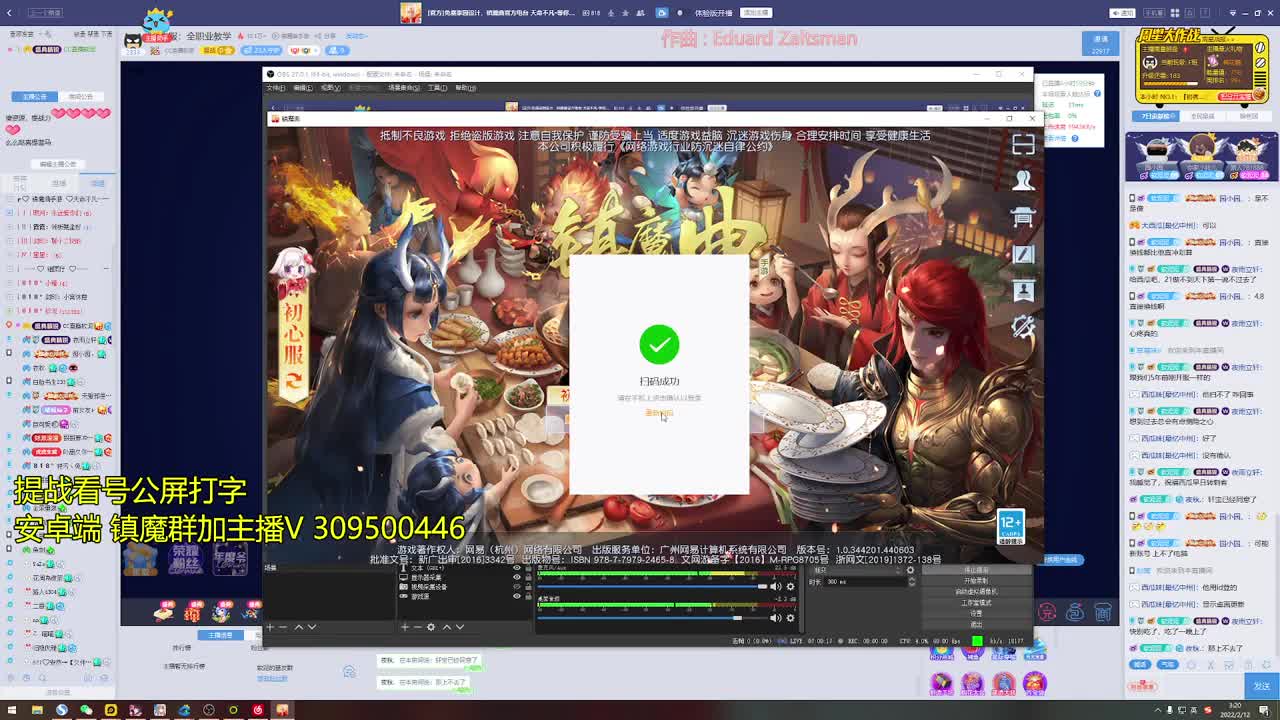Adjust the transition duration 300 ms stepper

[x=910, y=581]
